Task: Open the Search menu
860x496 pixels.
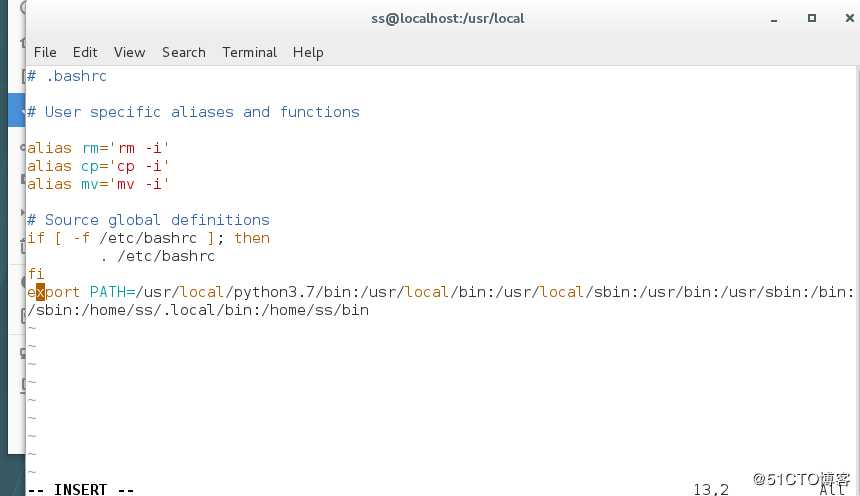Action: point(184,52)
